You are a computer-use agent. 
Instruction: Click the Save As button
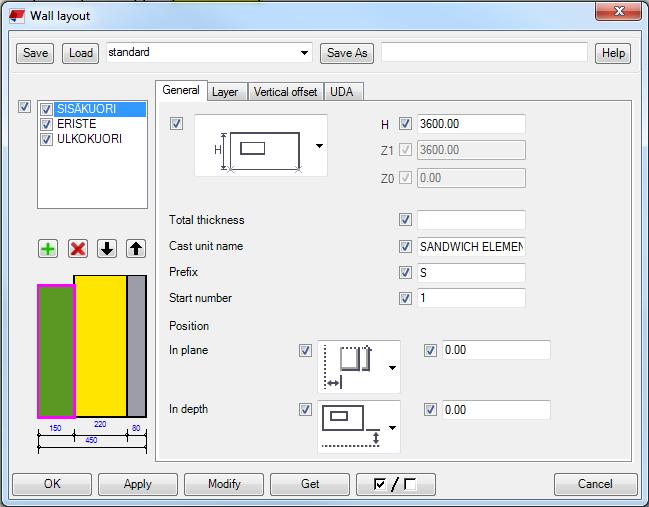point(347,53)
